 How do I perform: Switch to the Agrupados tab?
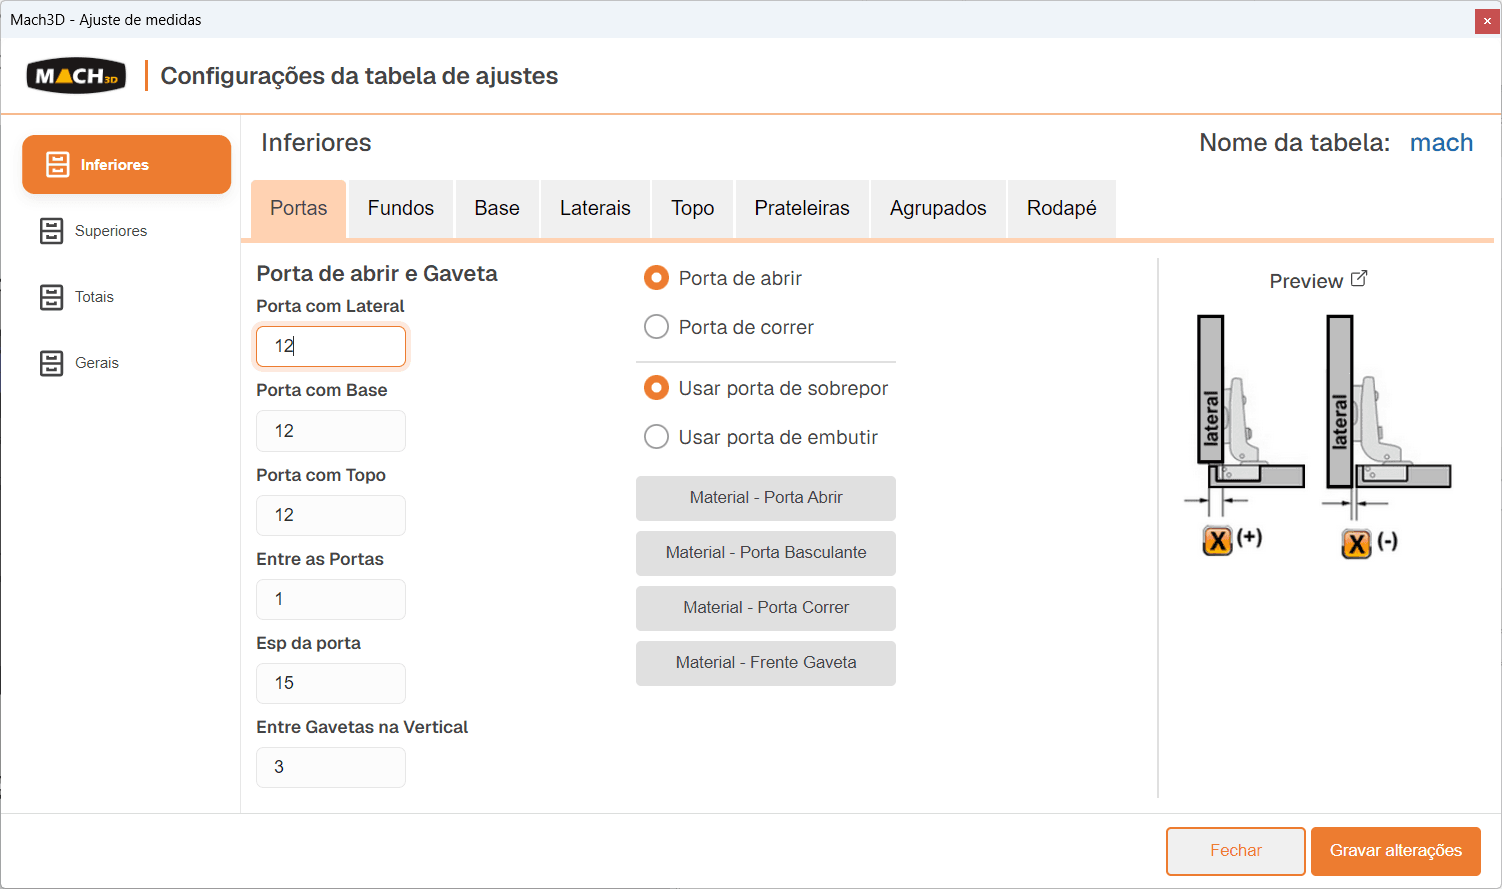tap(938, 208)
